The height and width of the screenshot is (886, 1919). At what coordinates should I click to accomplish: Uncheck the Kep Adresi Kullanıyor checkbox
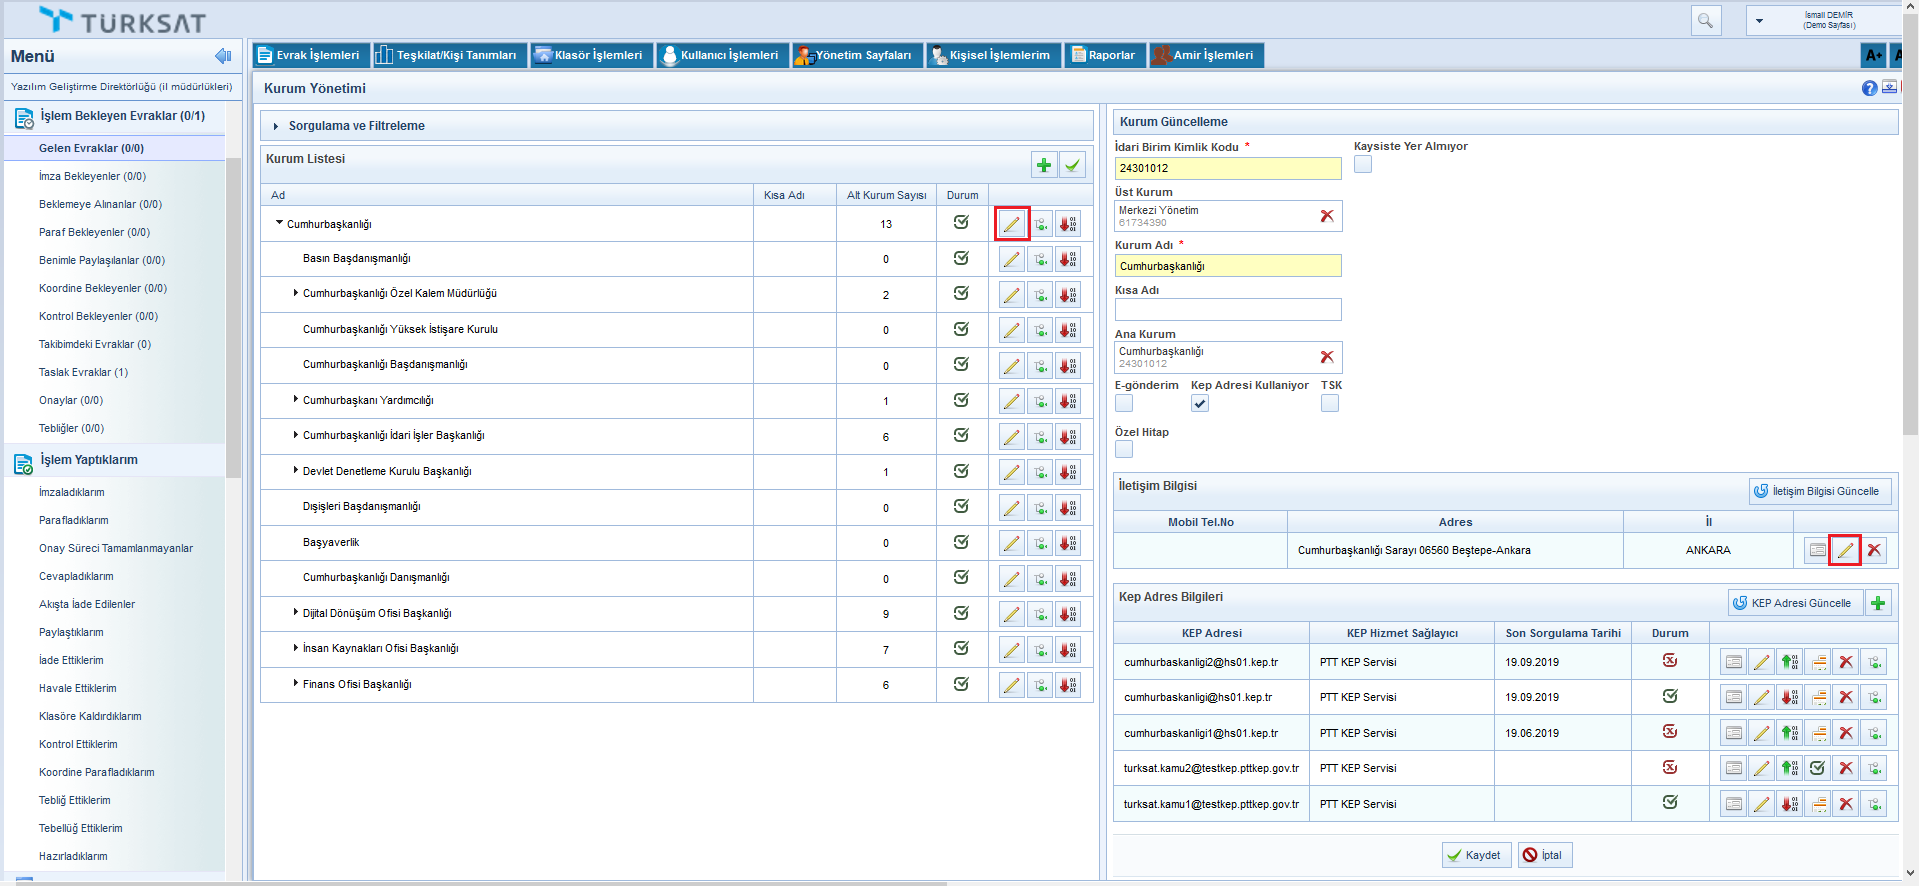[1200, 403]
